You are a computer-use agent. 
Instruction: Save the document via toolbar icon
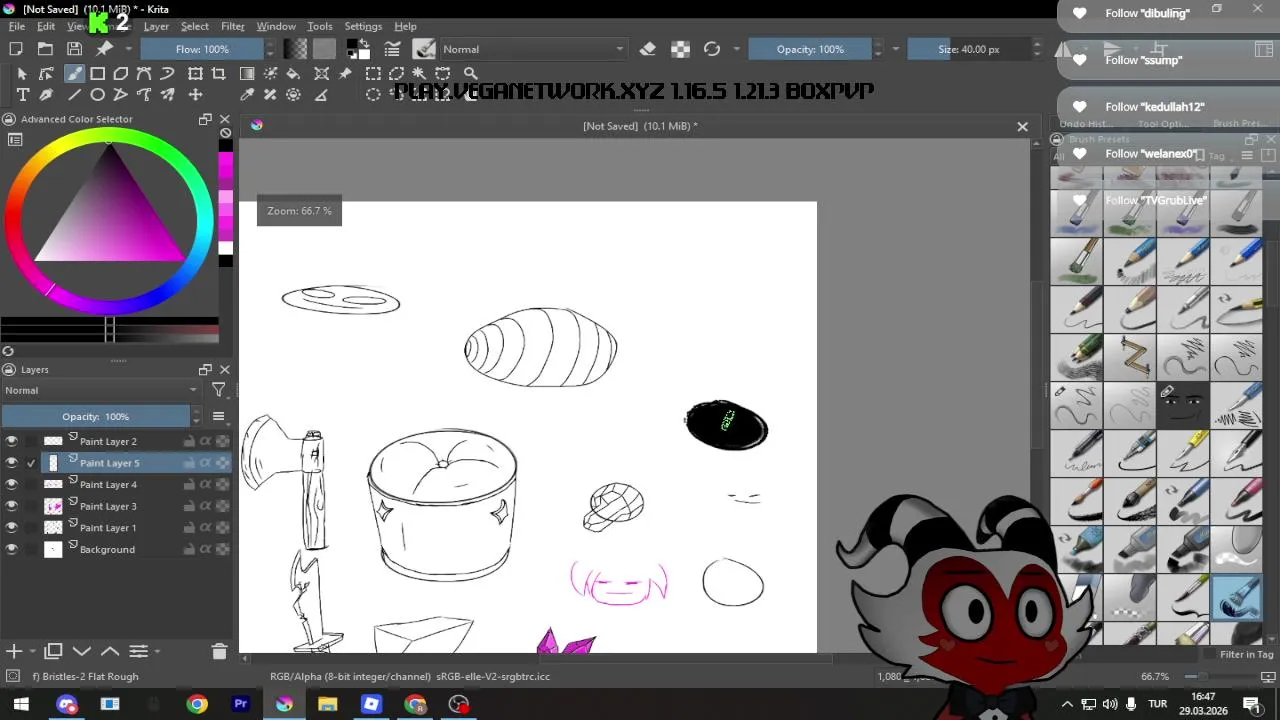click(74, 49)
